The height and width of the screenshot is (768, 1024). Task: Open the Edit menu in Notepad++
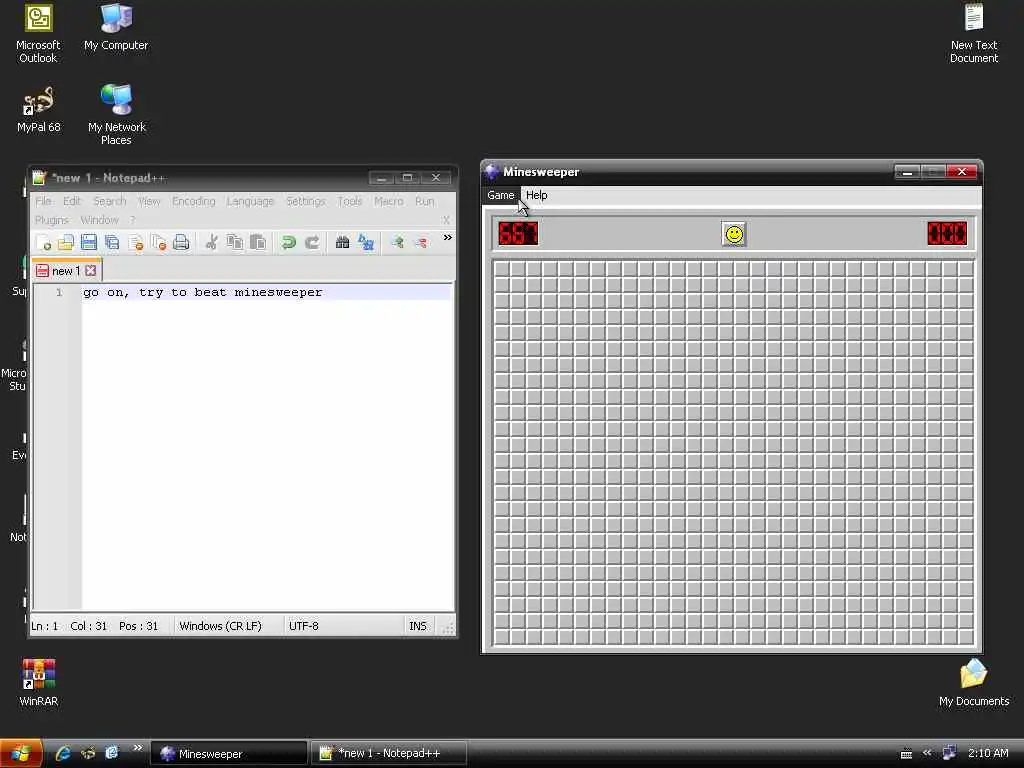[x=72, y=201]
